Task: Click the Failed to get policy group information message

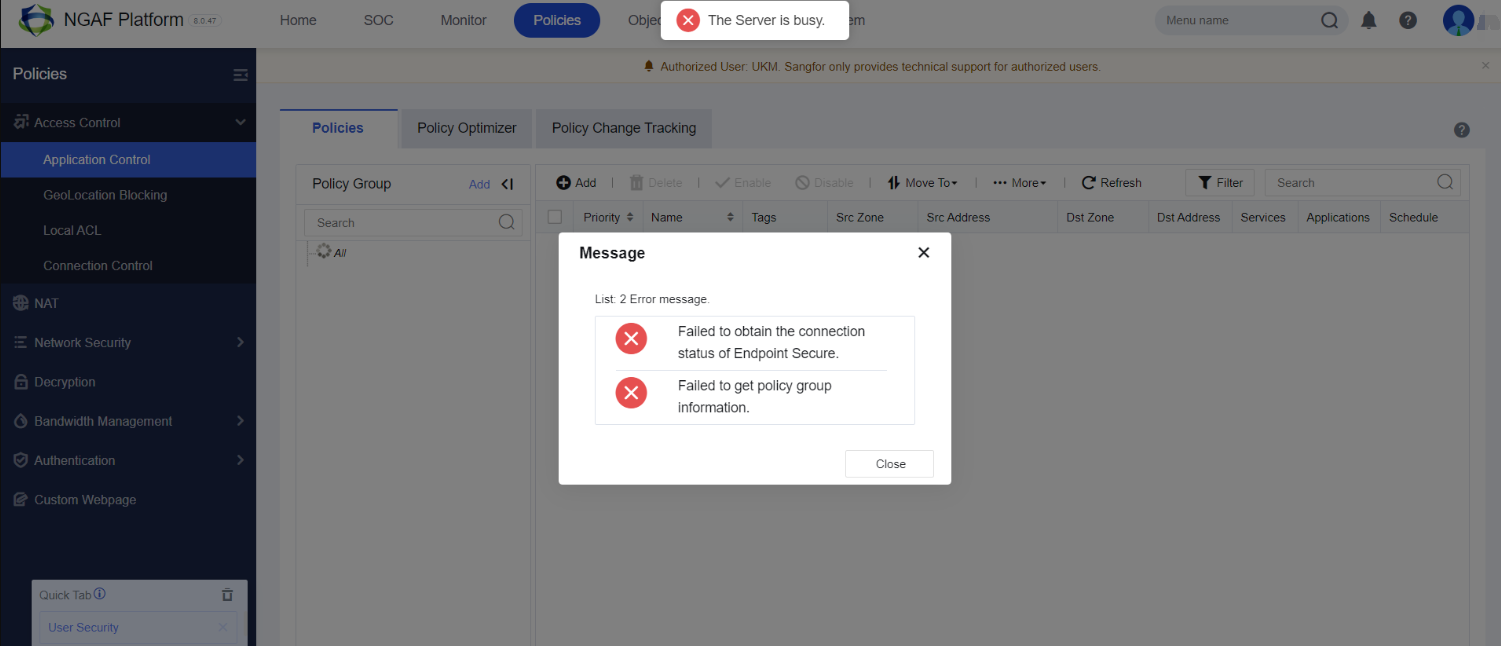Action: (x=755, y=397)
